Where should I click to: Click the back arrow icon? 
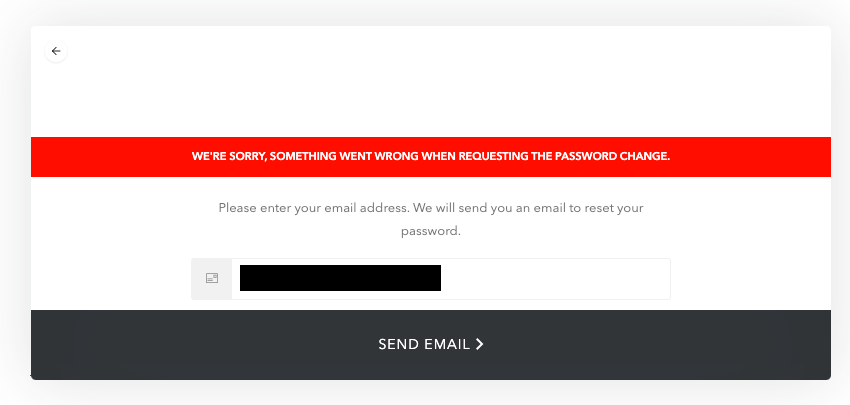[56, 51]
